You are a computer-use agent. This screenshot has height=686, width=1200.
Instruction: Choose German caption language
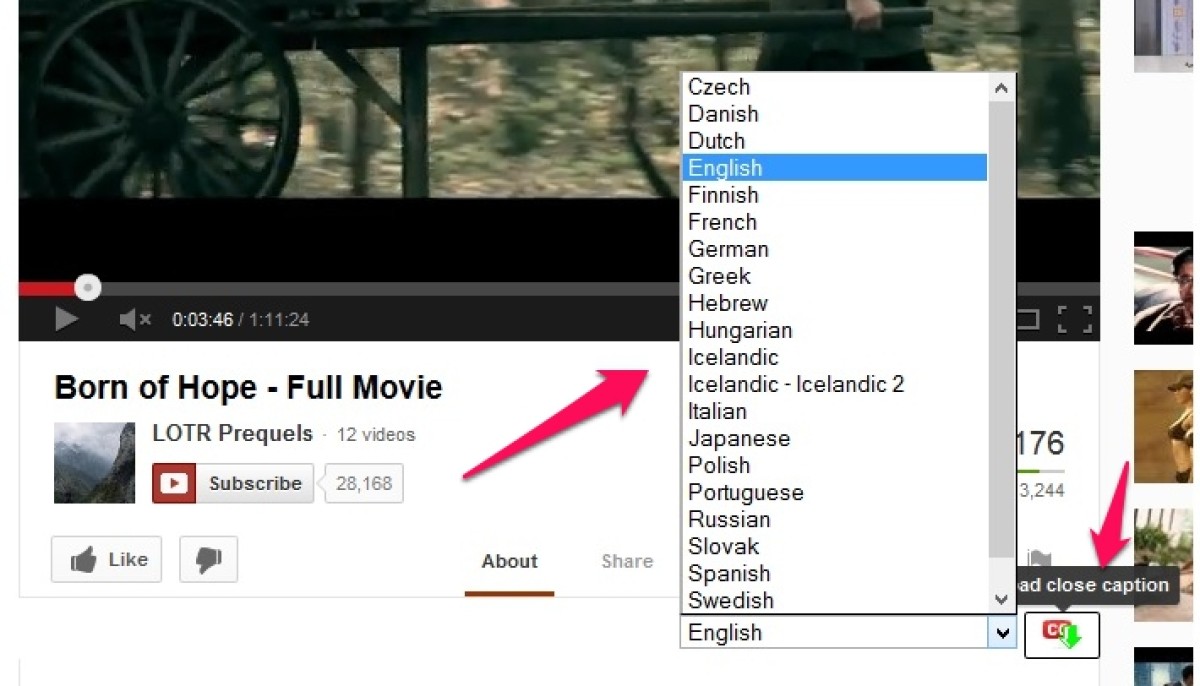tap(834, 249)
